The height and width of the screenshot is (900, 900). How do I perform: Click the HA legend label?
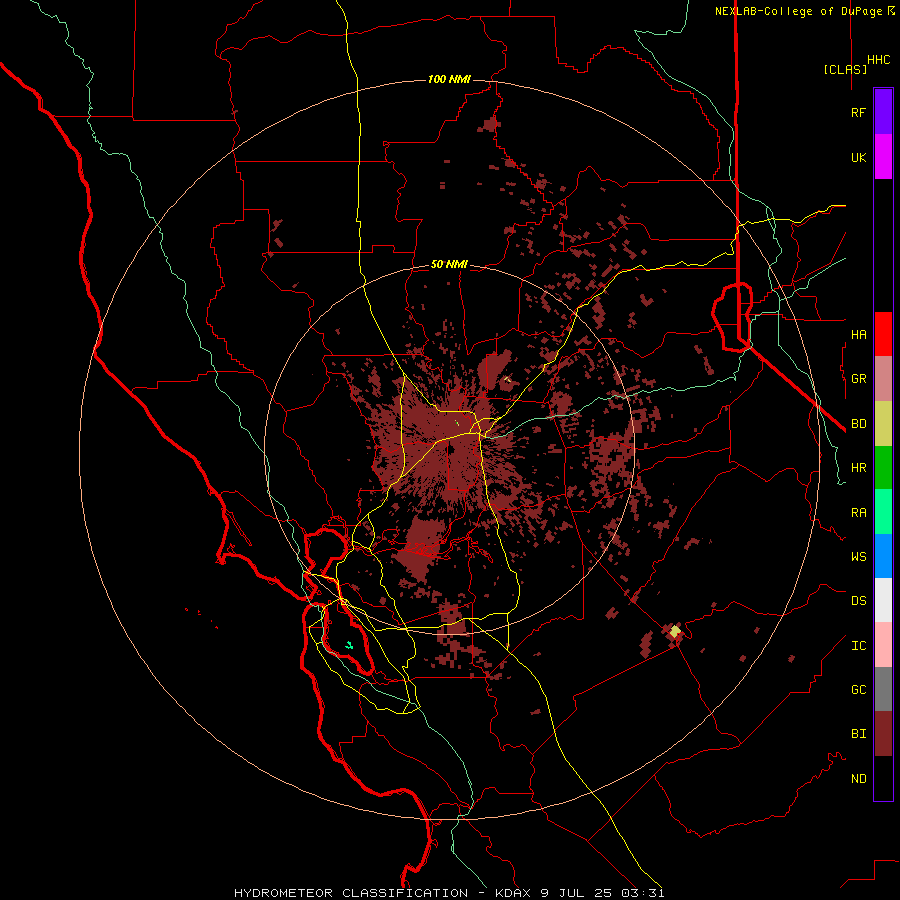pos(858,334)
